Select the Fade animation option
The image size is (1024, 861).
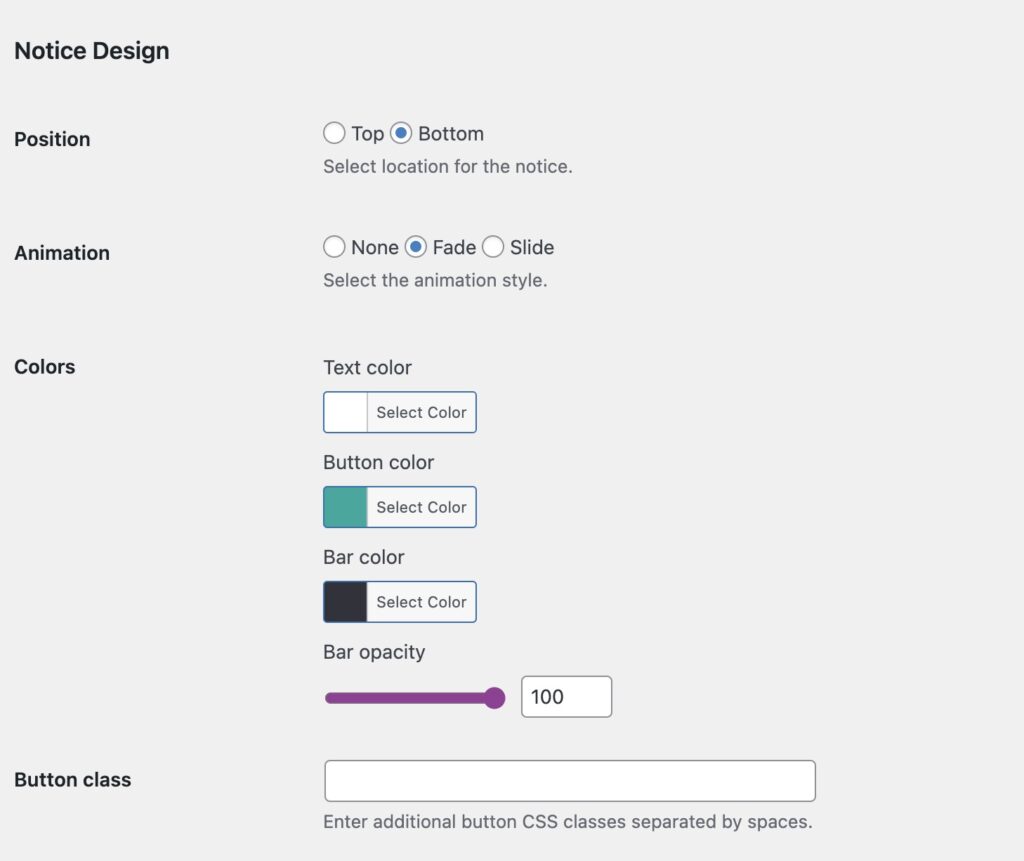pyautogui.click(x=415, y=247)
